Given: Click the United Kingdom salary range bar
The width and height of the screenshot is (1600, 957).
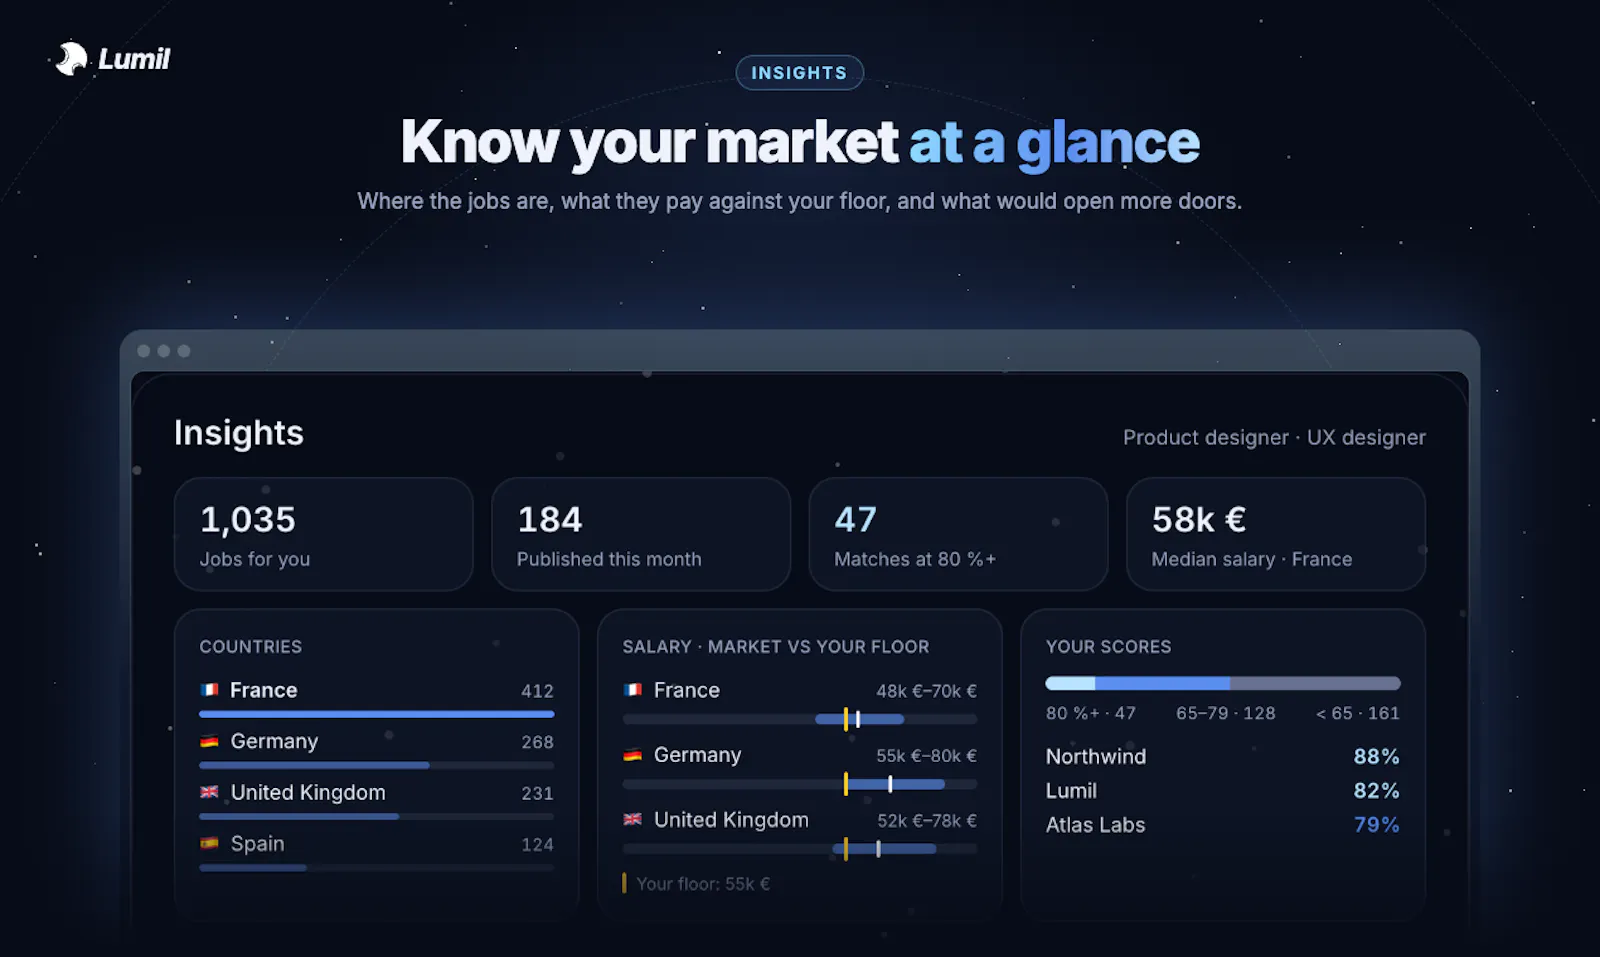Looking at the screenshot, I should point(800,849).
